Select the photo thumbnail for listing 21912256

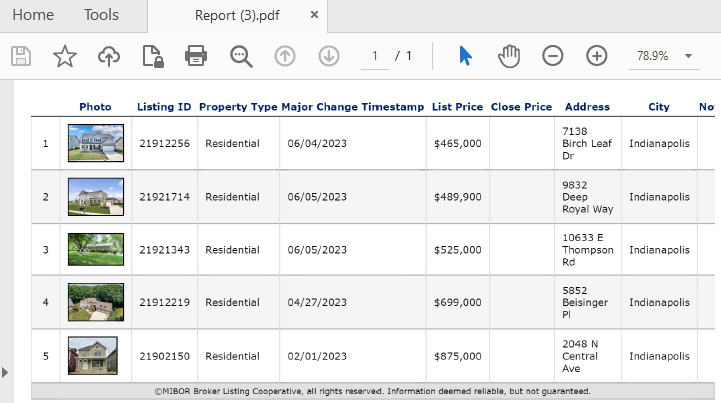click(96, 143)
